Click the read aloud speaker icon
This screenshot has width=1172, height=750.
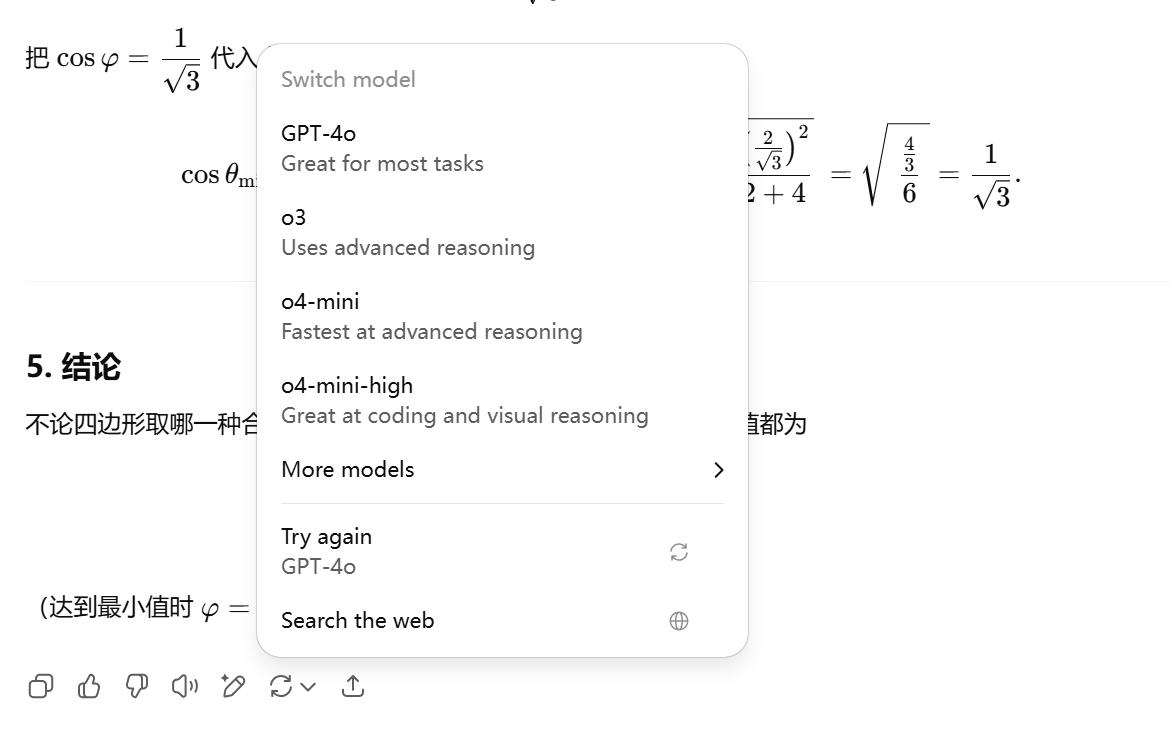click(185, 686)
